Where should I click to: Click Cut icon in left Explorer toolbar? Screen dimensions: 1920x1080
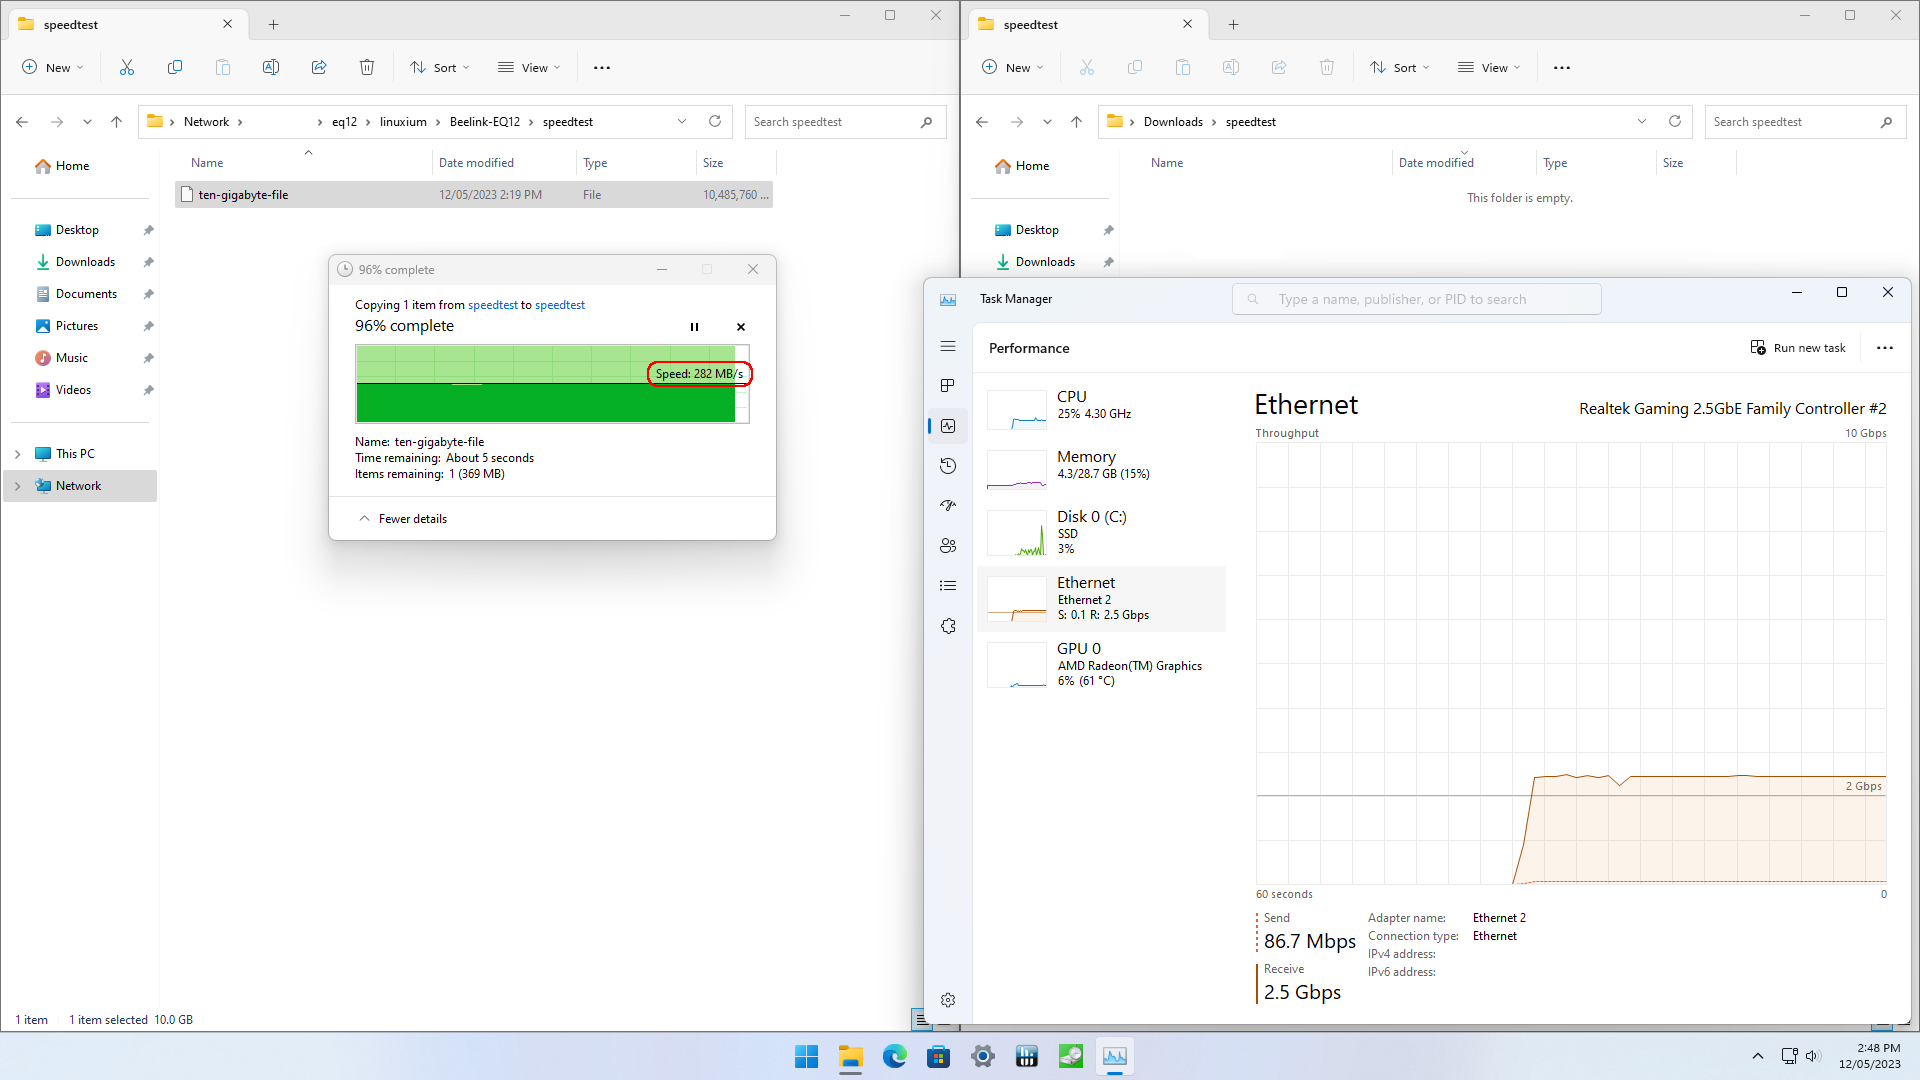click(127, 68)
